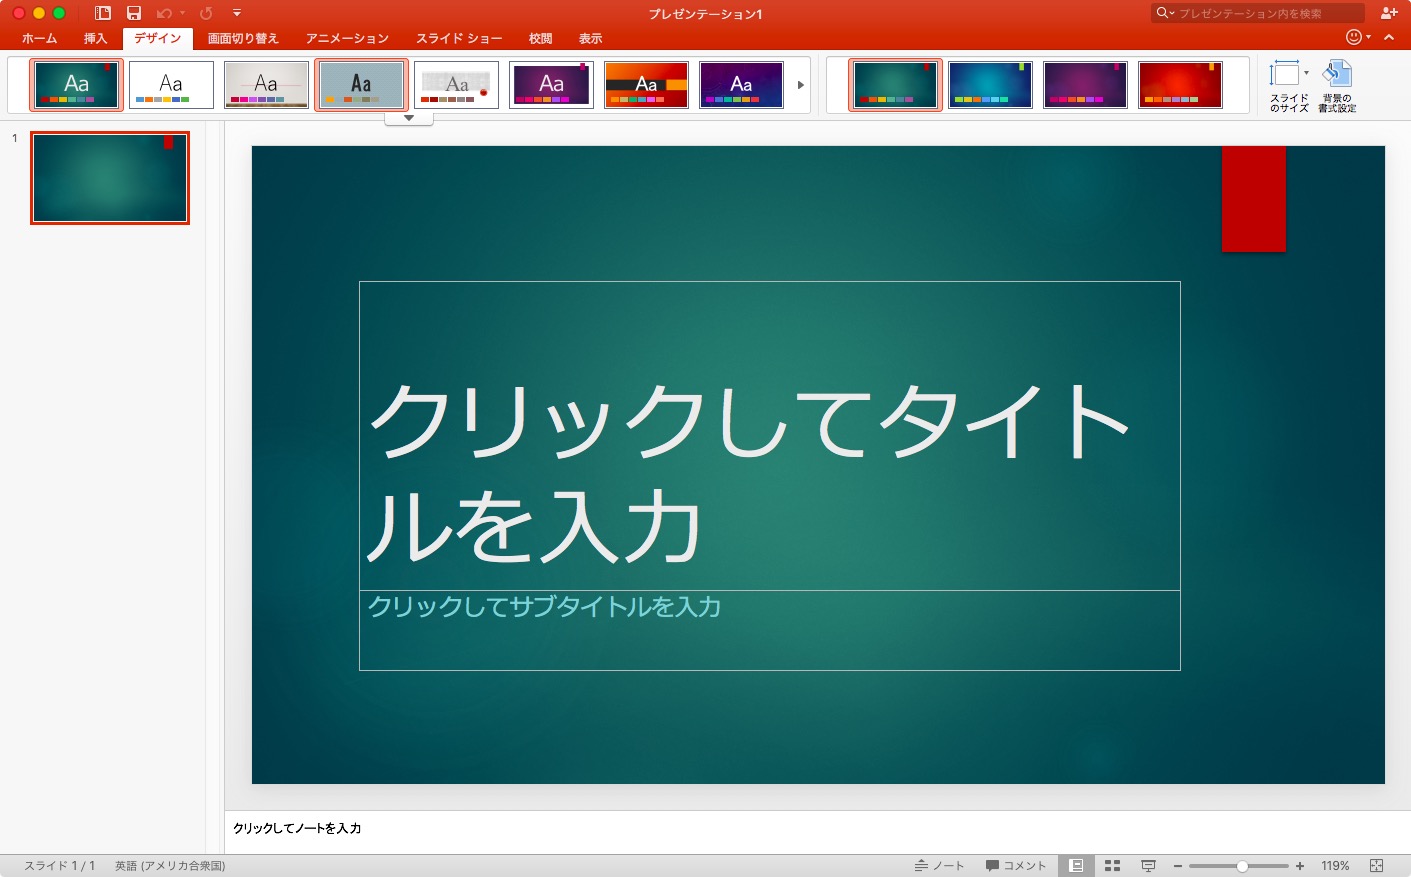
Task: Select the third beige theme thumbnail
Action: (x=266, y=85)
